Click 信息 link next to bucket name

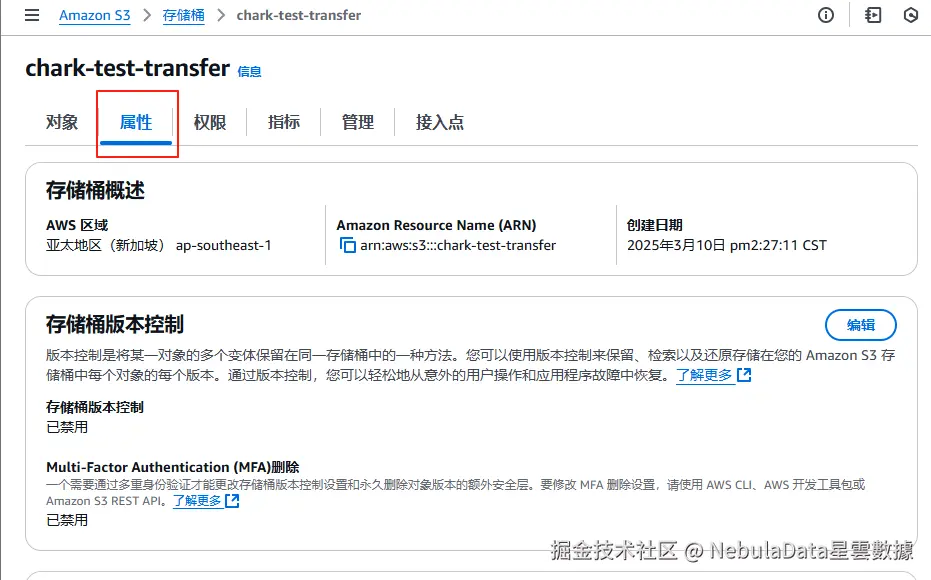click(249, 71)
